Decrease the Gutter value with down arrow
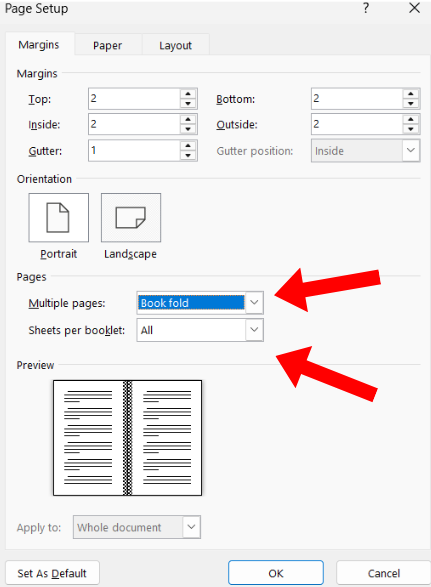 click(x=188, y=155)
